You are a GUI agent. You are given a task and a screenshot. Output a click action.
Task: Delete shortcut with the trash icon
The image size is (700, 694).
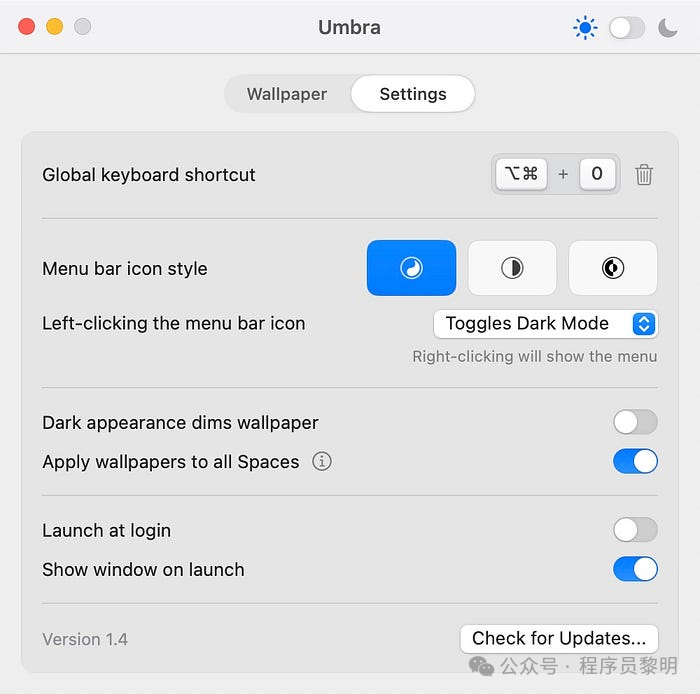[644, 174]
